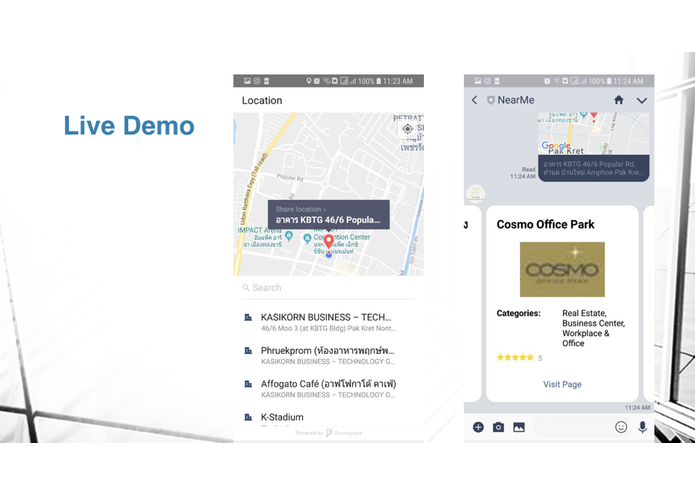The height and width of the screenshot is (494, 695).
Task: Tap the Google logo on chat map
Action: tap(556, 146)
